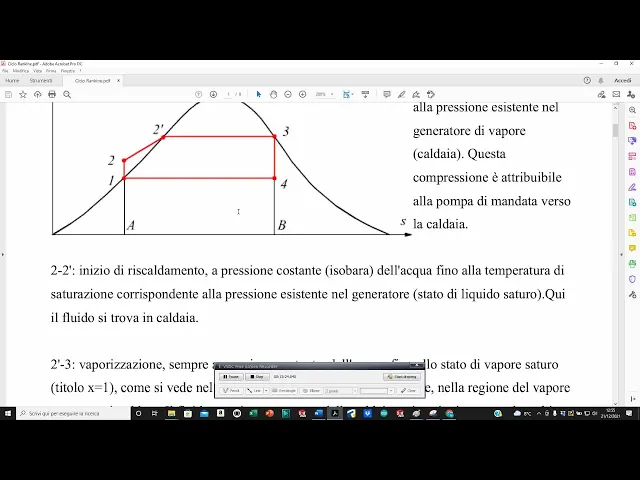Open Word from the taskbar

[x=318, y=413]
